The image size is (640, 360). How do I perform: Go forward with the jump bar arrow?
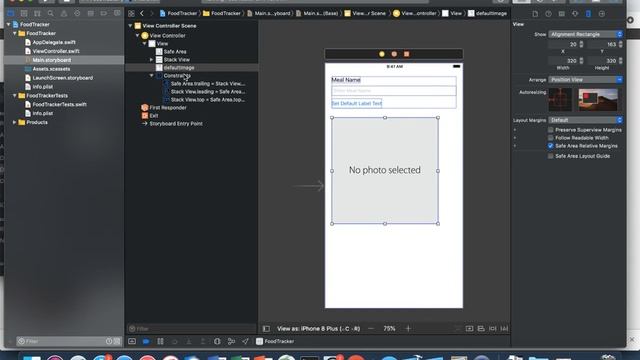(x=151, y=13)
